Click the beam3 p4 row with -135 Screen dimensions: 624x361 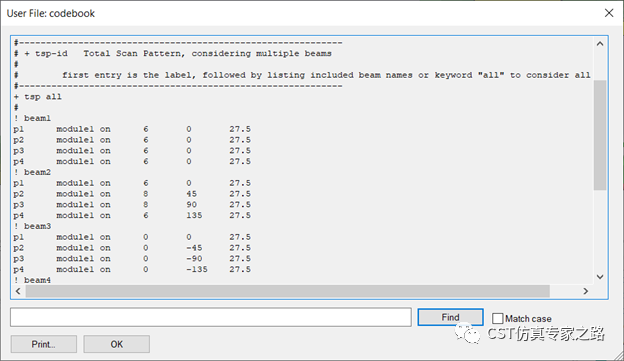[x=132, y=269]
